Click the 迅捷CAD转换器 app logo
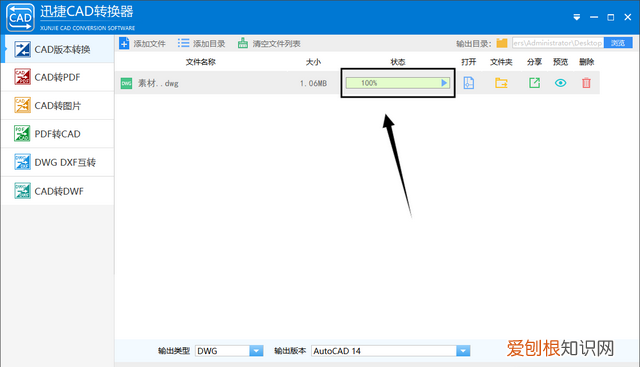 [20, 17]
